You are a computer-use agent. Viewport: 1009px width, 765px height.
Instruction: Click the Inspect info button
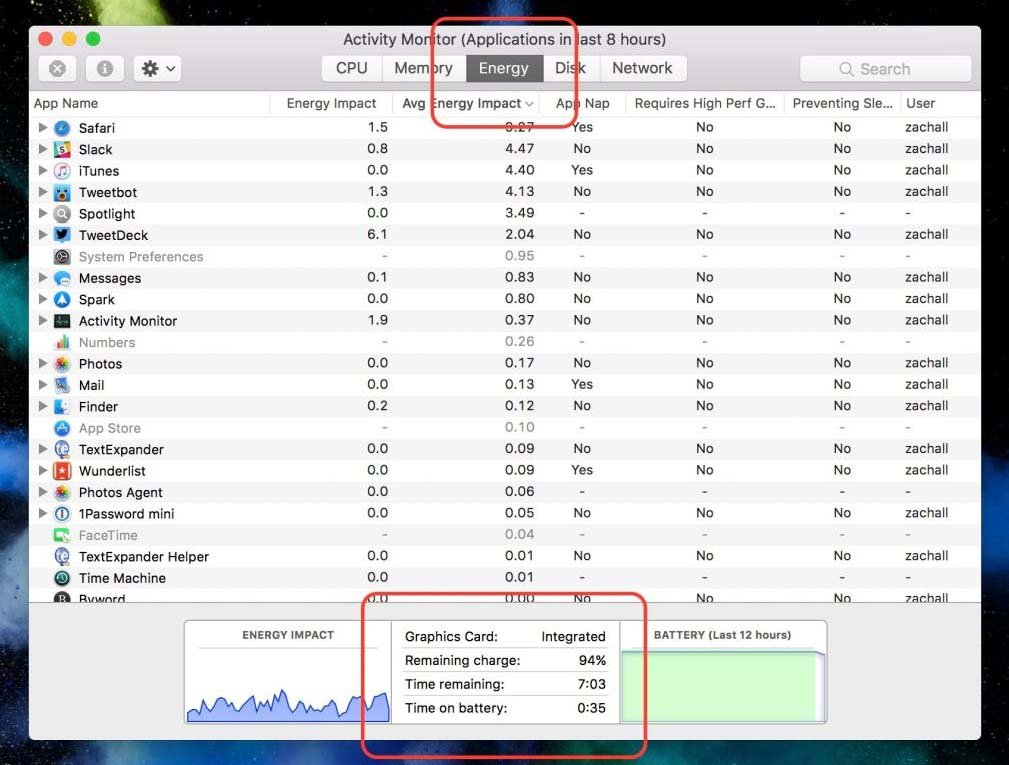click(105, 68)
